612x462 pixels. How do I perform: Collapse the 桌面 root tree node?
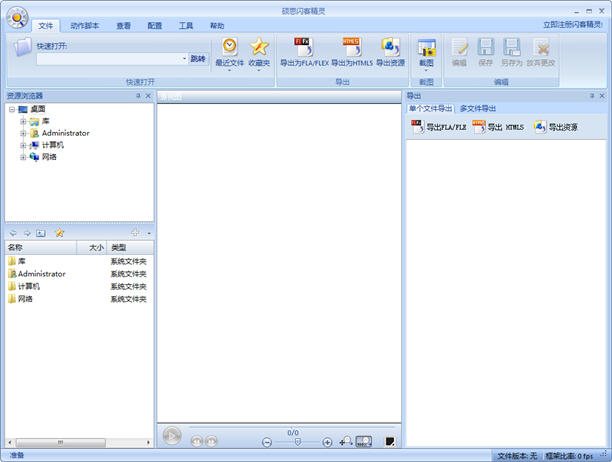[10, 109]
